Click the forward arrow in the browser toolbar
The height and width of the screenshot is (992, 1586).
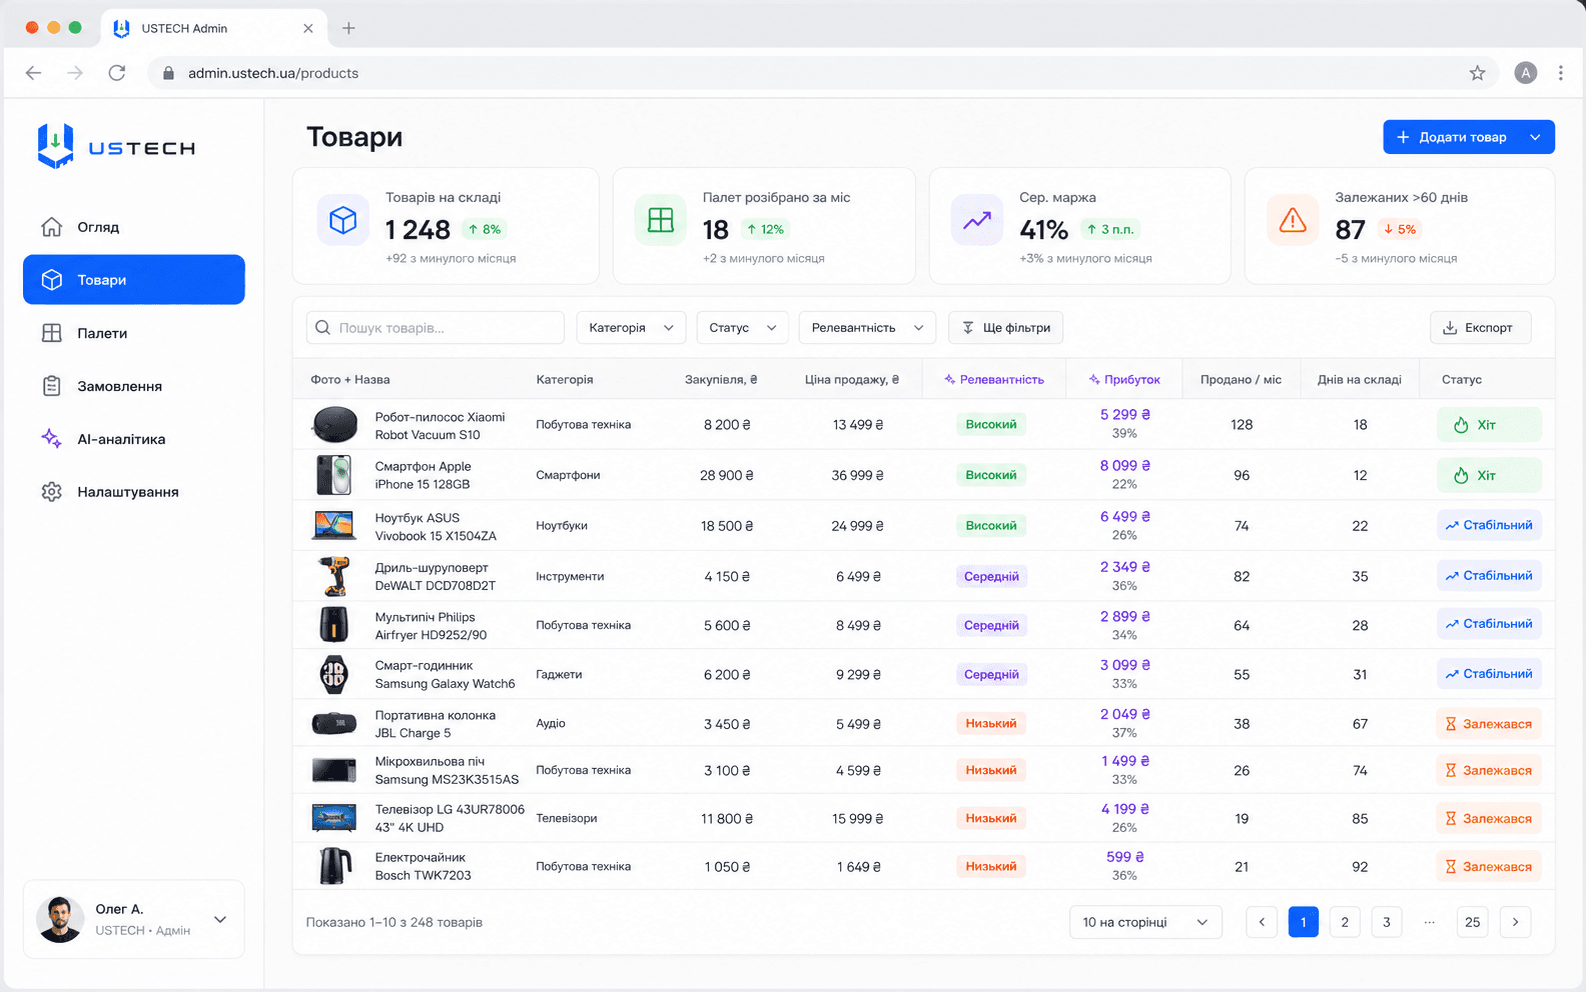[75, 73]
